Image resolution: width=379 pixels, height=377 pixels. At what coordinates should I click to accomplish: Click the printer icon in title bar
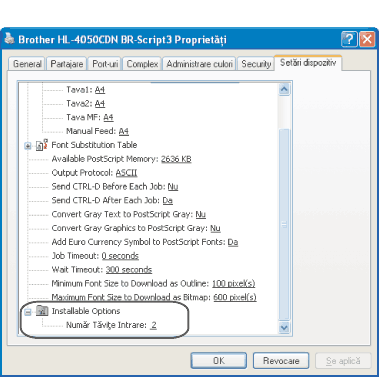pos(9,39)
